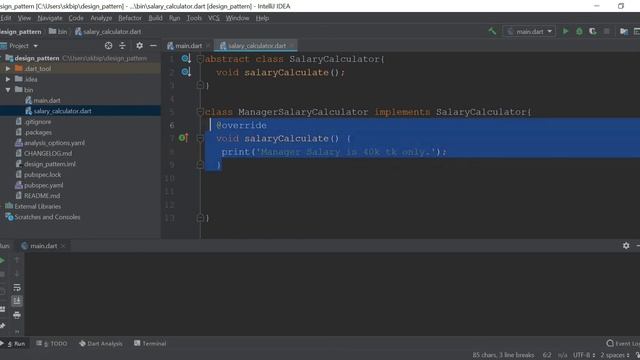Click the UTF-8 encoding selector in status bar

(584, 355)
